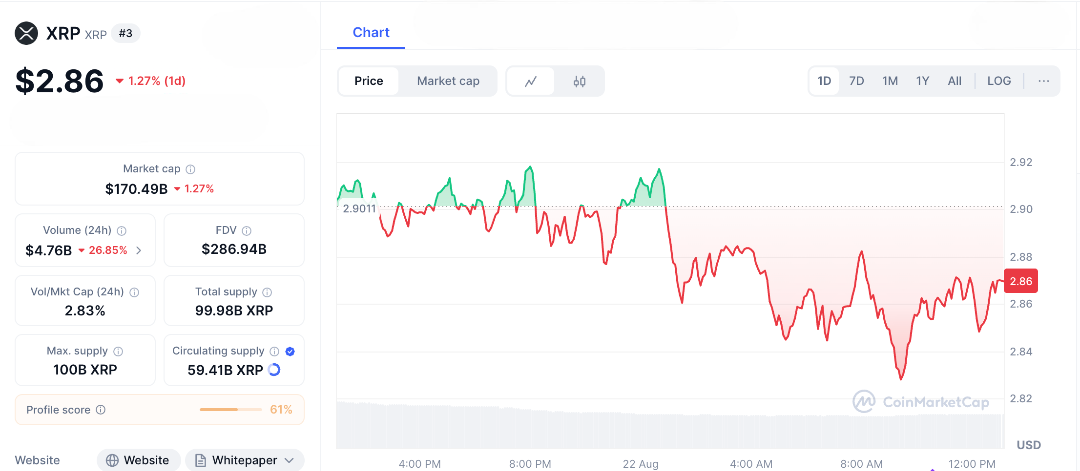The image size is (1080, 471).
Task: Open the chart more options ellipsis
Action: point(1043,81)
